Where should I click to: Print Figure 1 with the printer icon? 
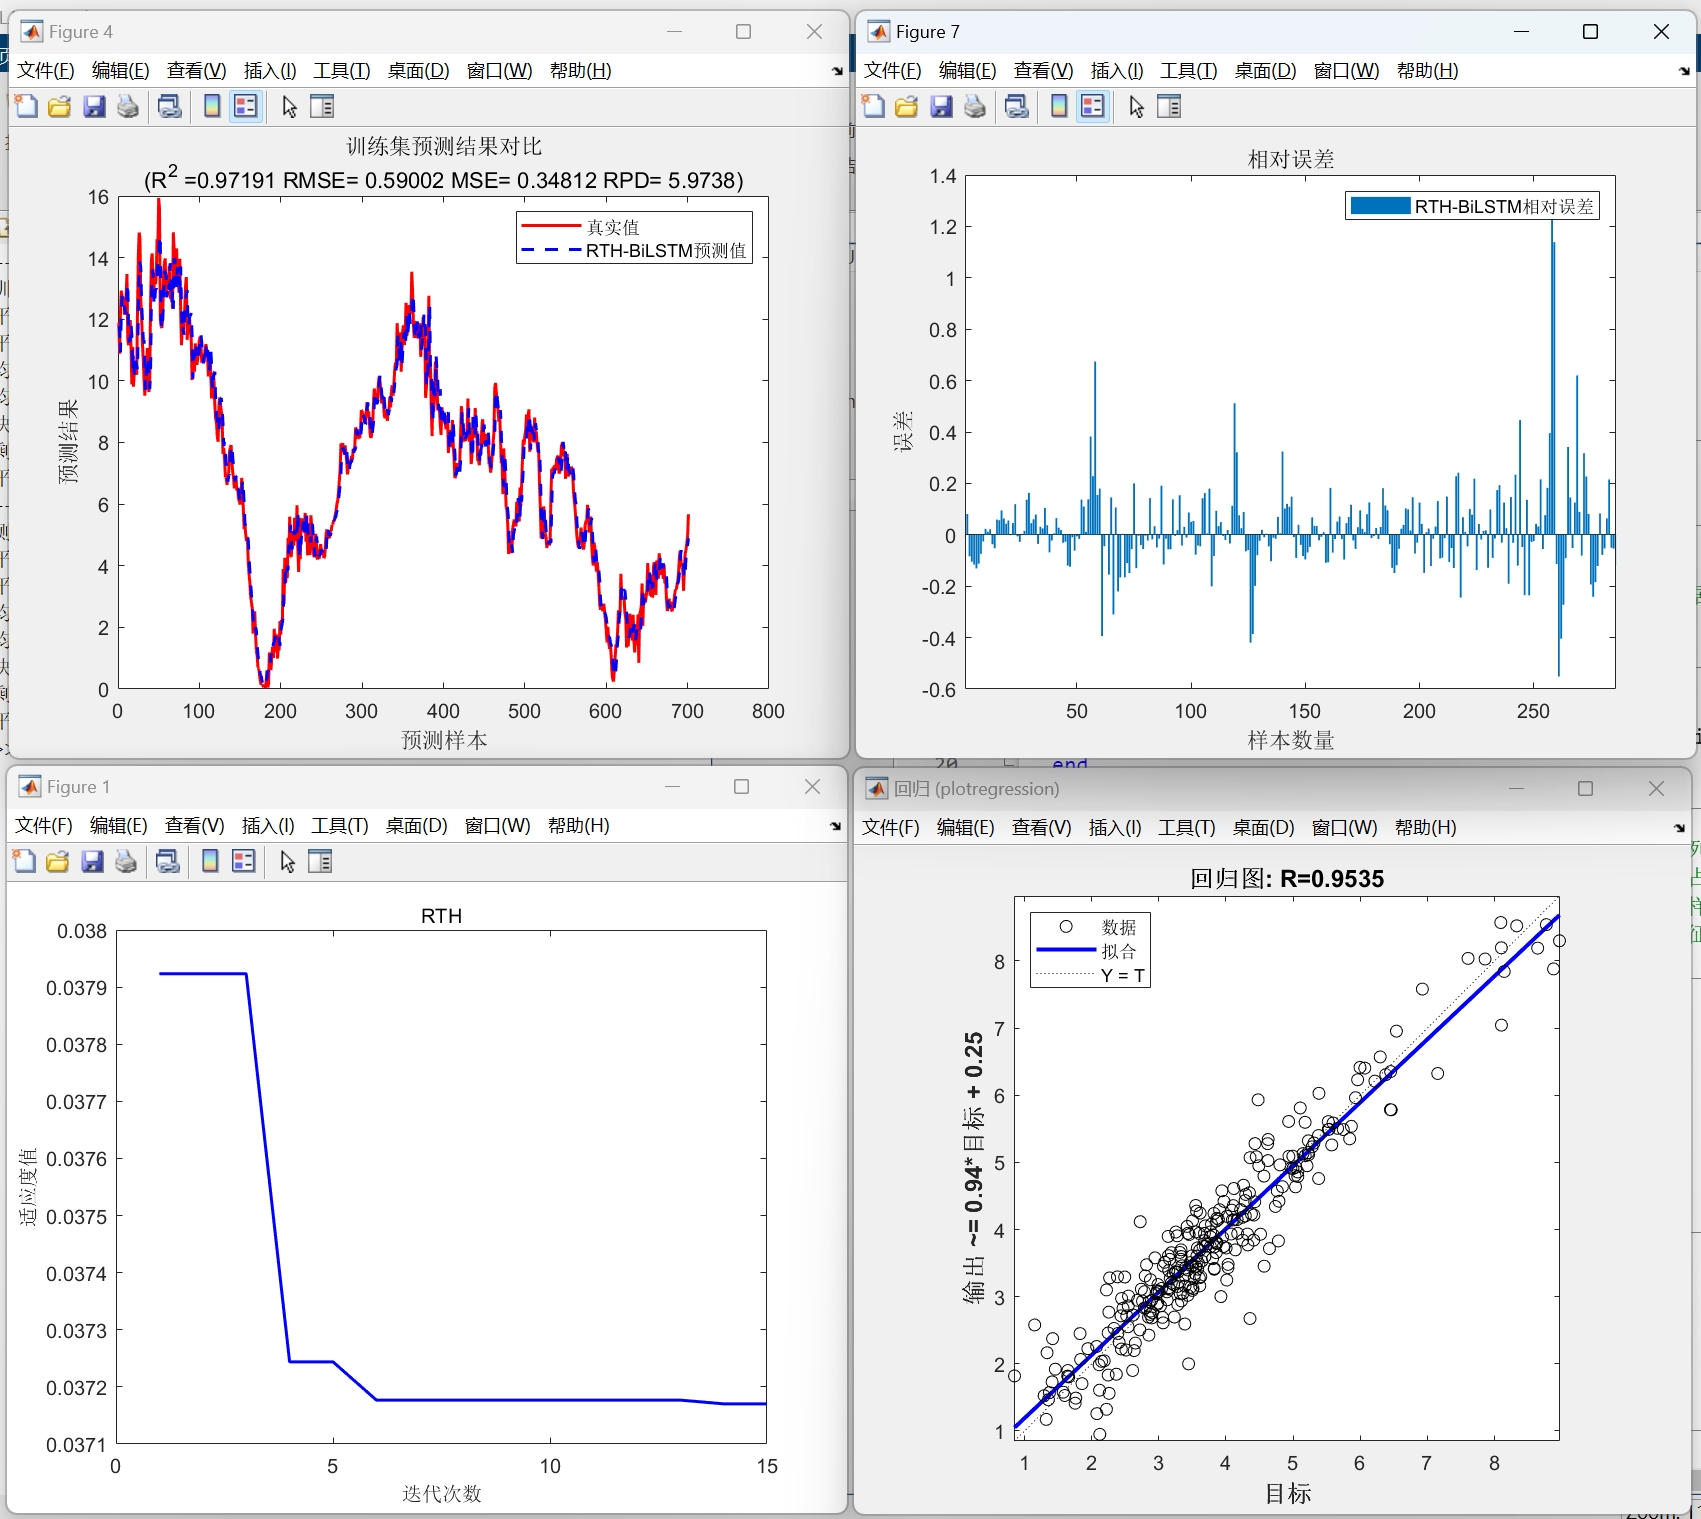tap(126, 861)
